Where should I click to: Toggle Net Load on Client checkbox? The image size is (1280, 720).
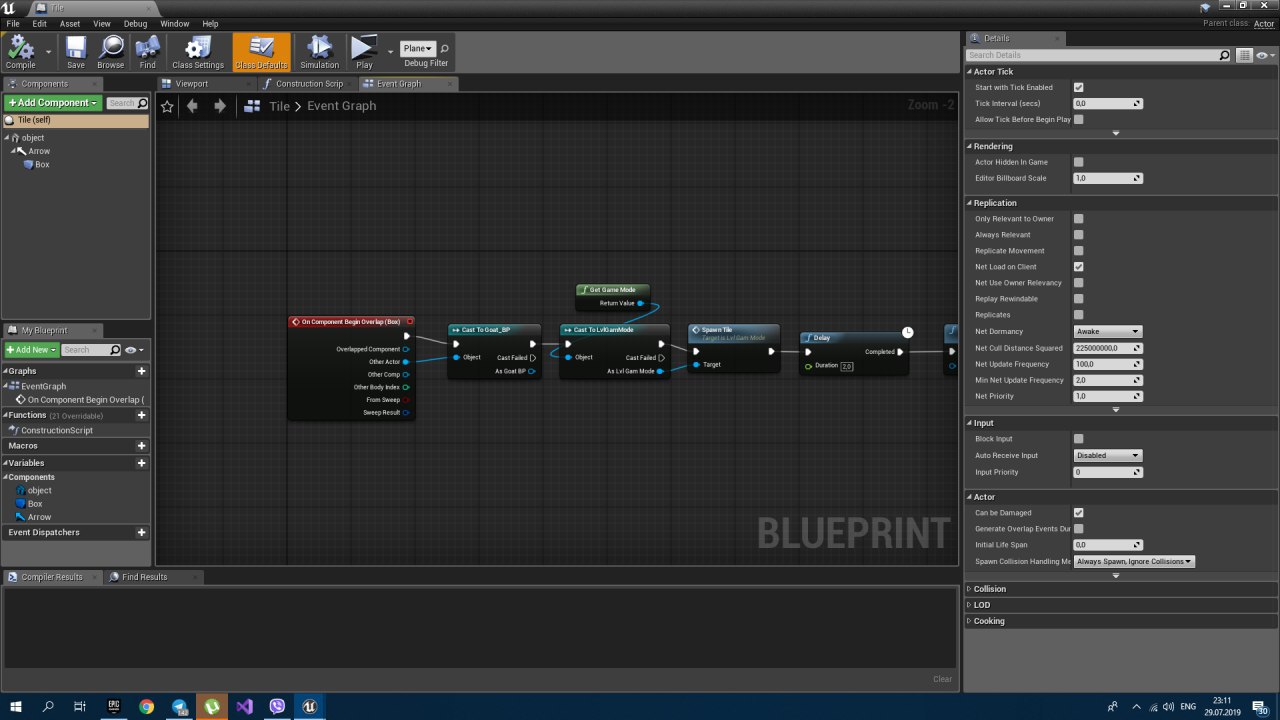pos(1078,267)
